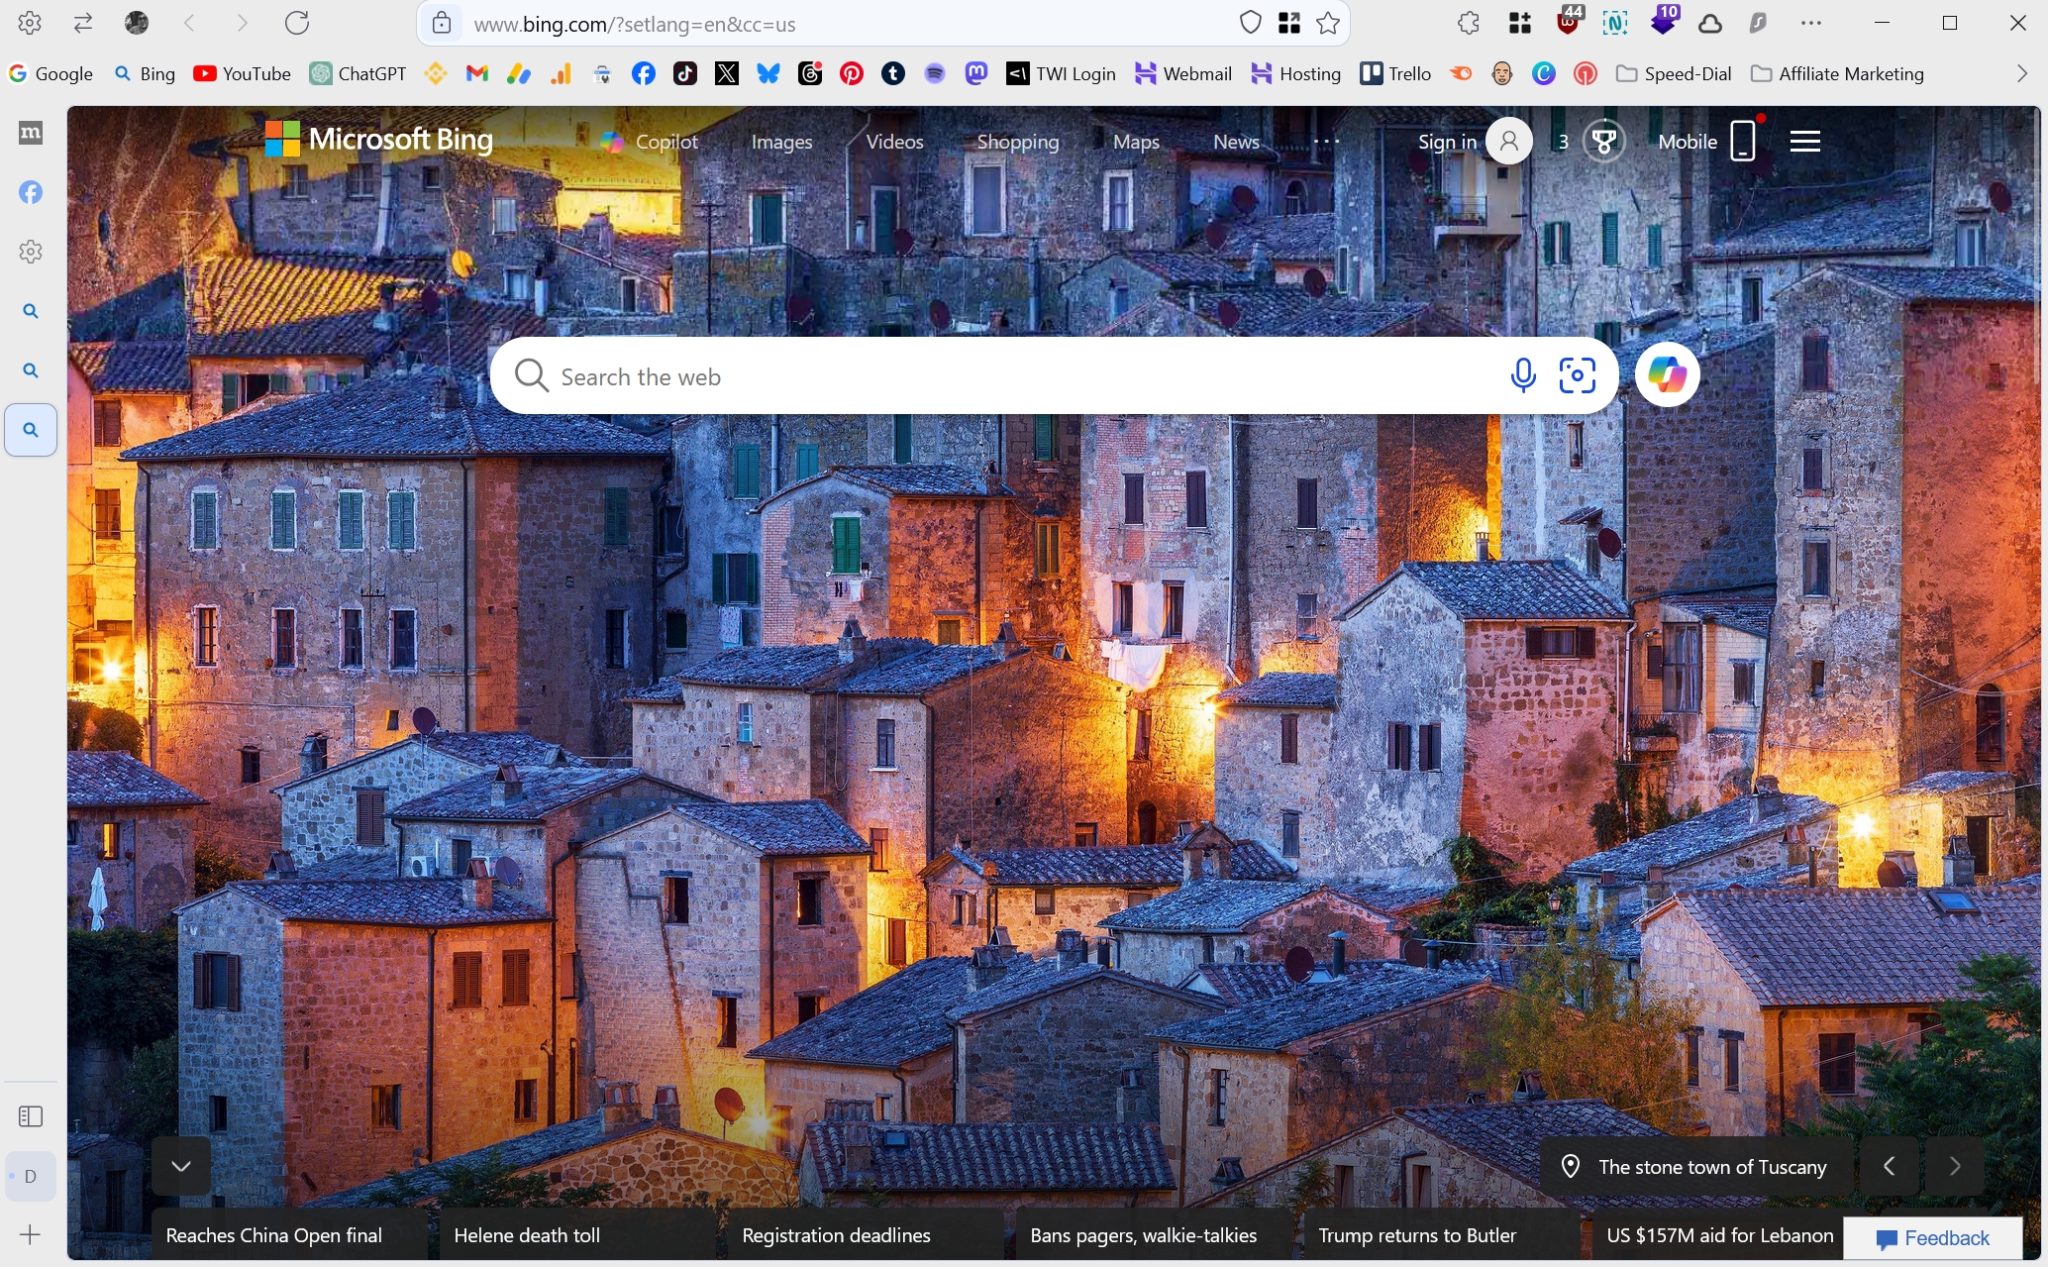The height and width of the screenshot is (1267, 2048).
Task: Collapse the homepage info using the down chevron
Action: tap(181, 1166)
